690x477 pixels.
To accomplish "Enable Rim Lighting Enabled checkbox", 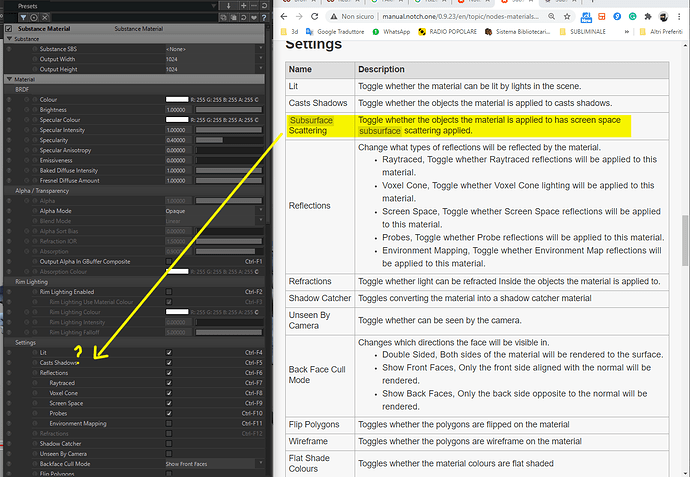I will coord(169,292).
